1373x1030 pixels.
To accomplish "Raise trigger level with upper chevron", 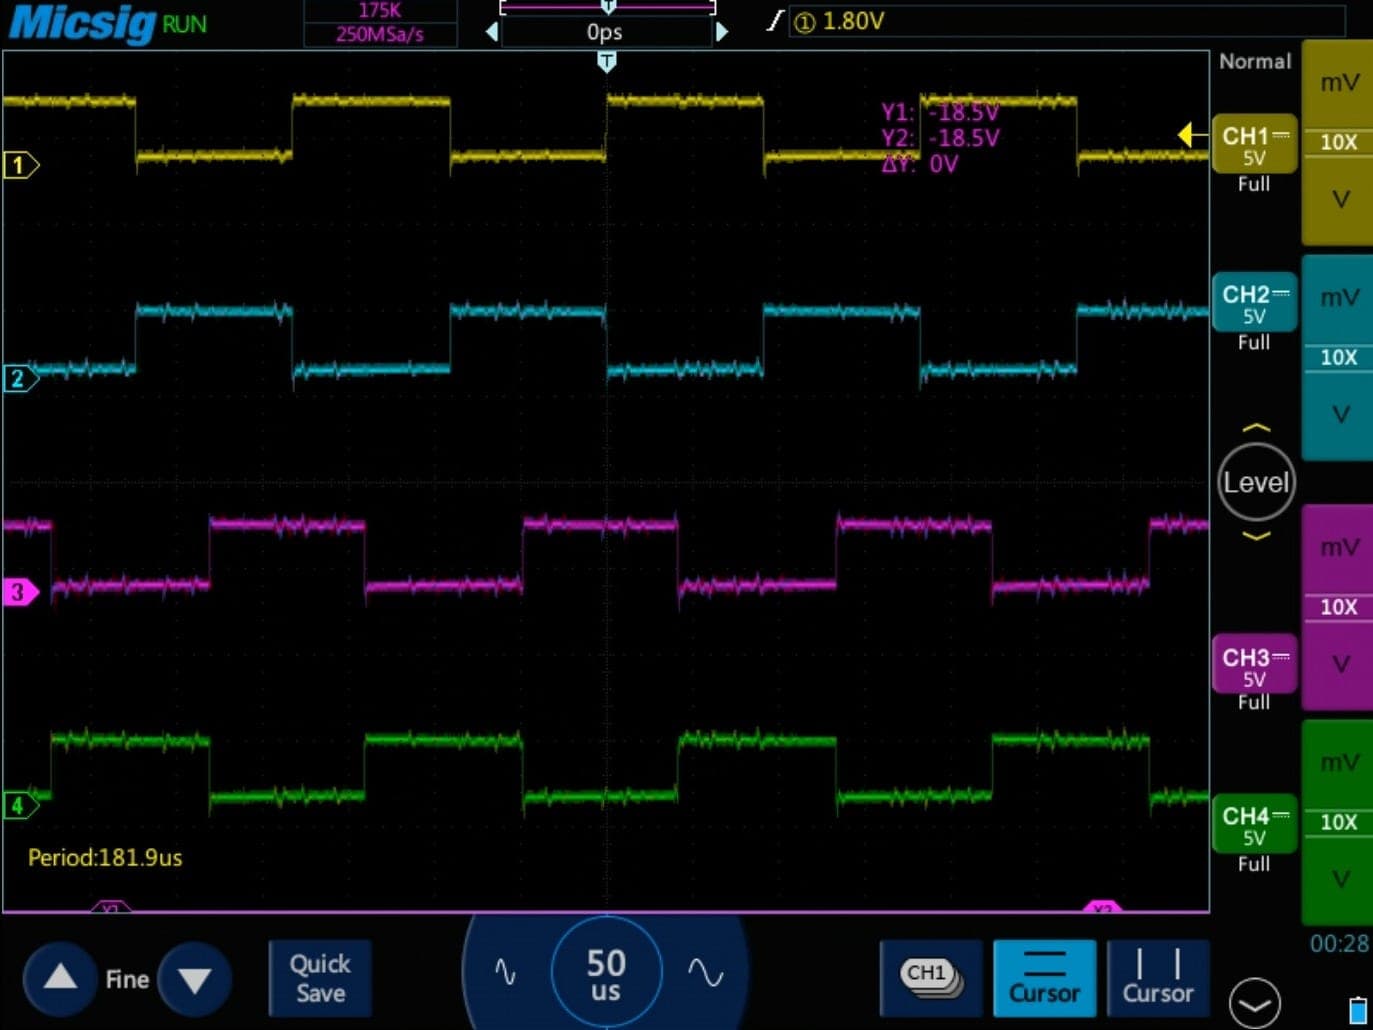I will pyautogui.click(x=1256, y=428).
